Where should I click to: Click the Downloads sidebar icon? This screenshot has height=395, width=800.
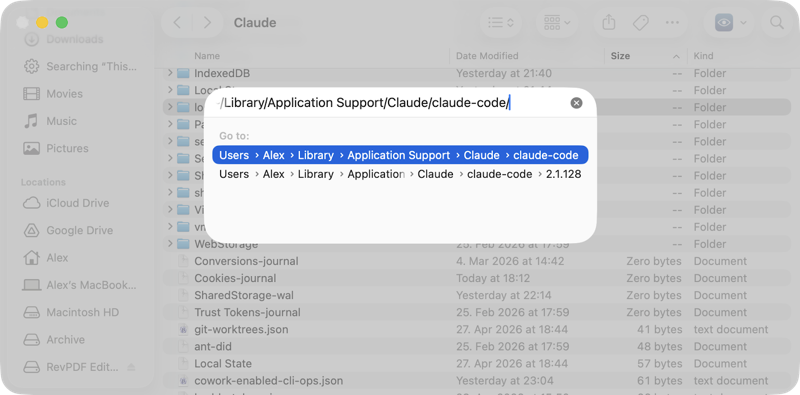32,39
